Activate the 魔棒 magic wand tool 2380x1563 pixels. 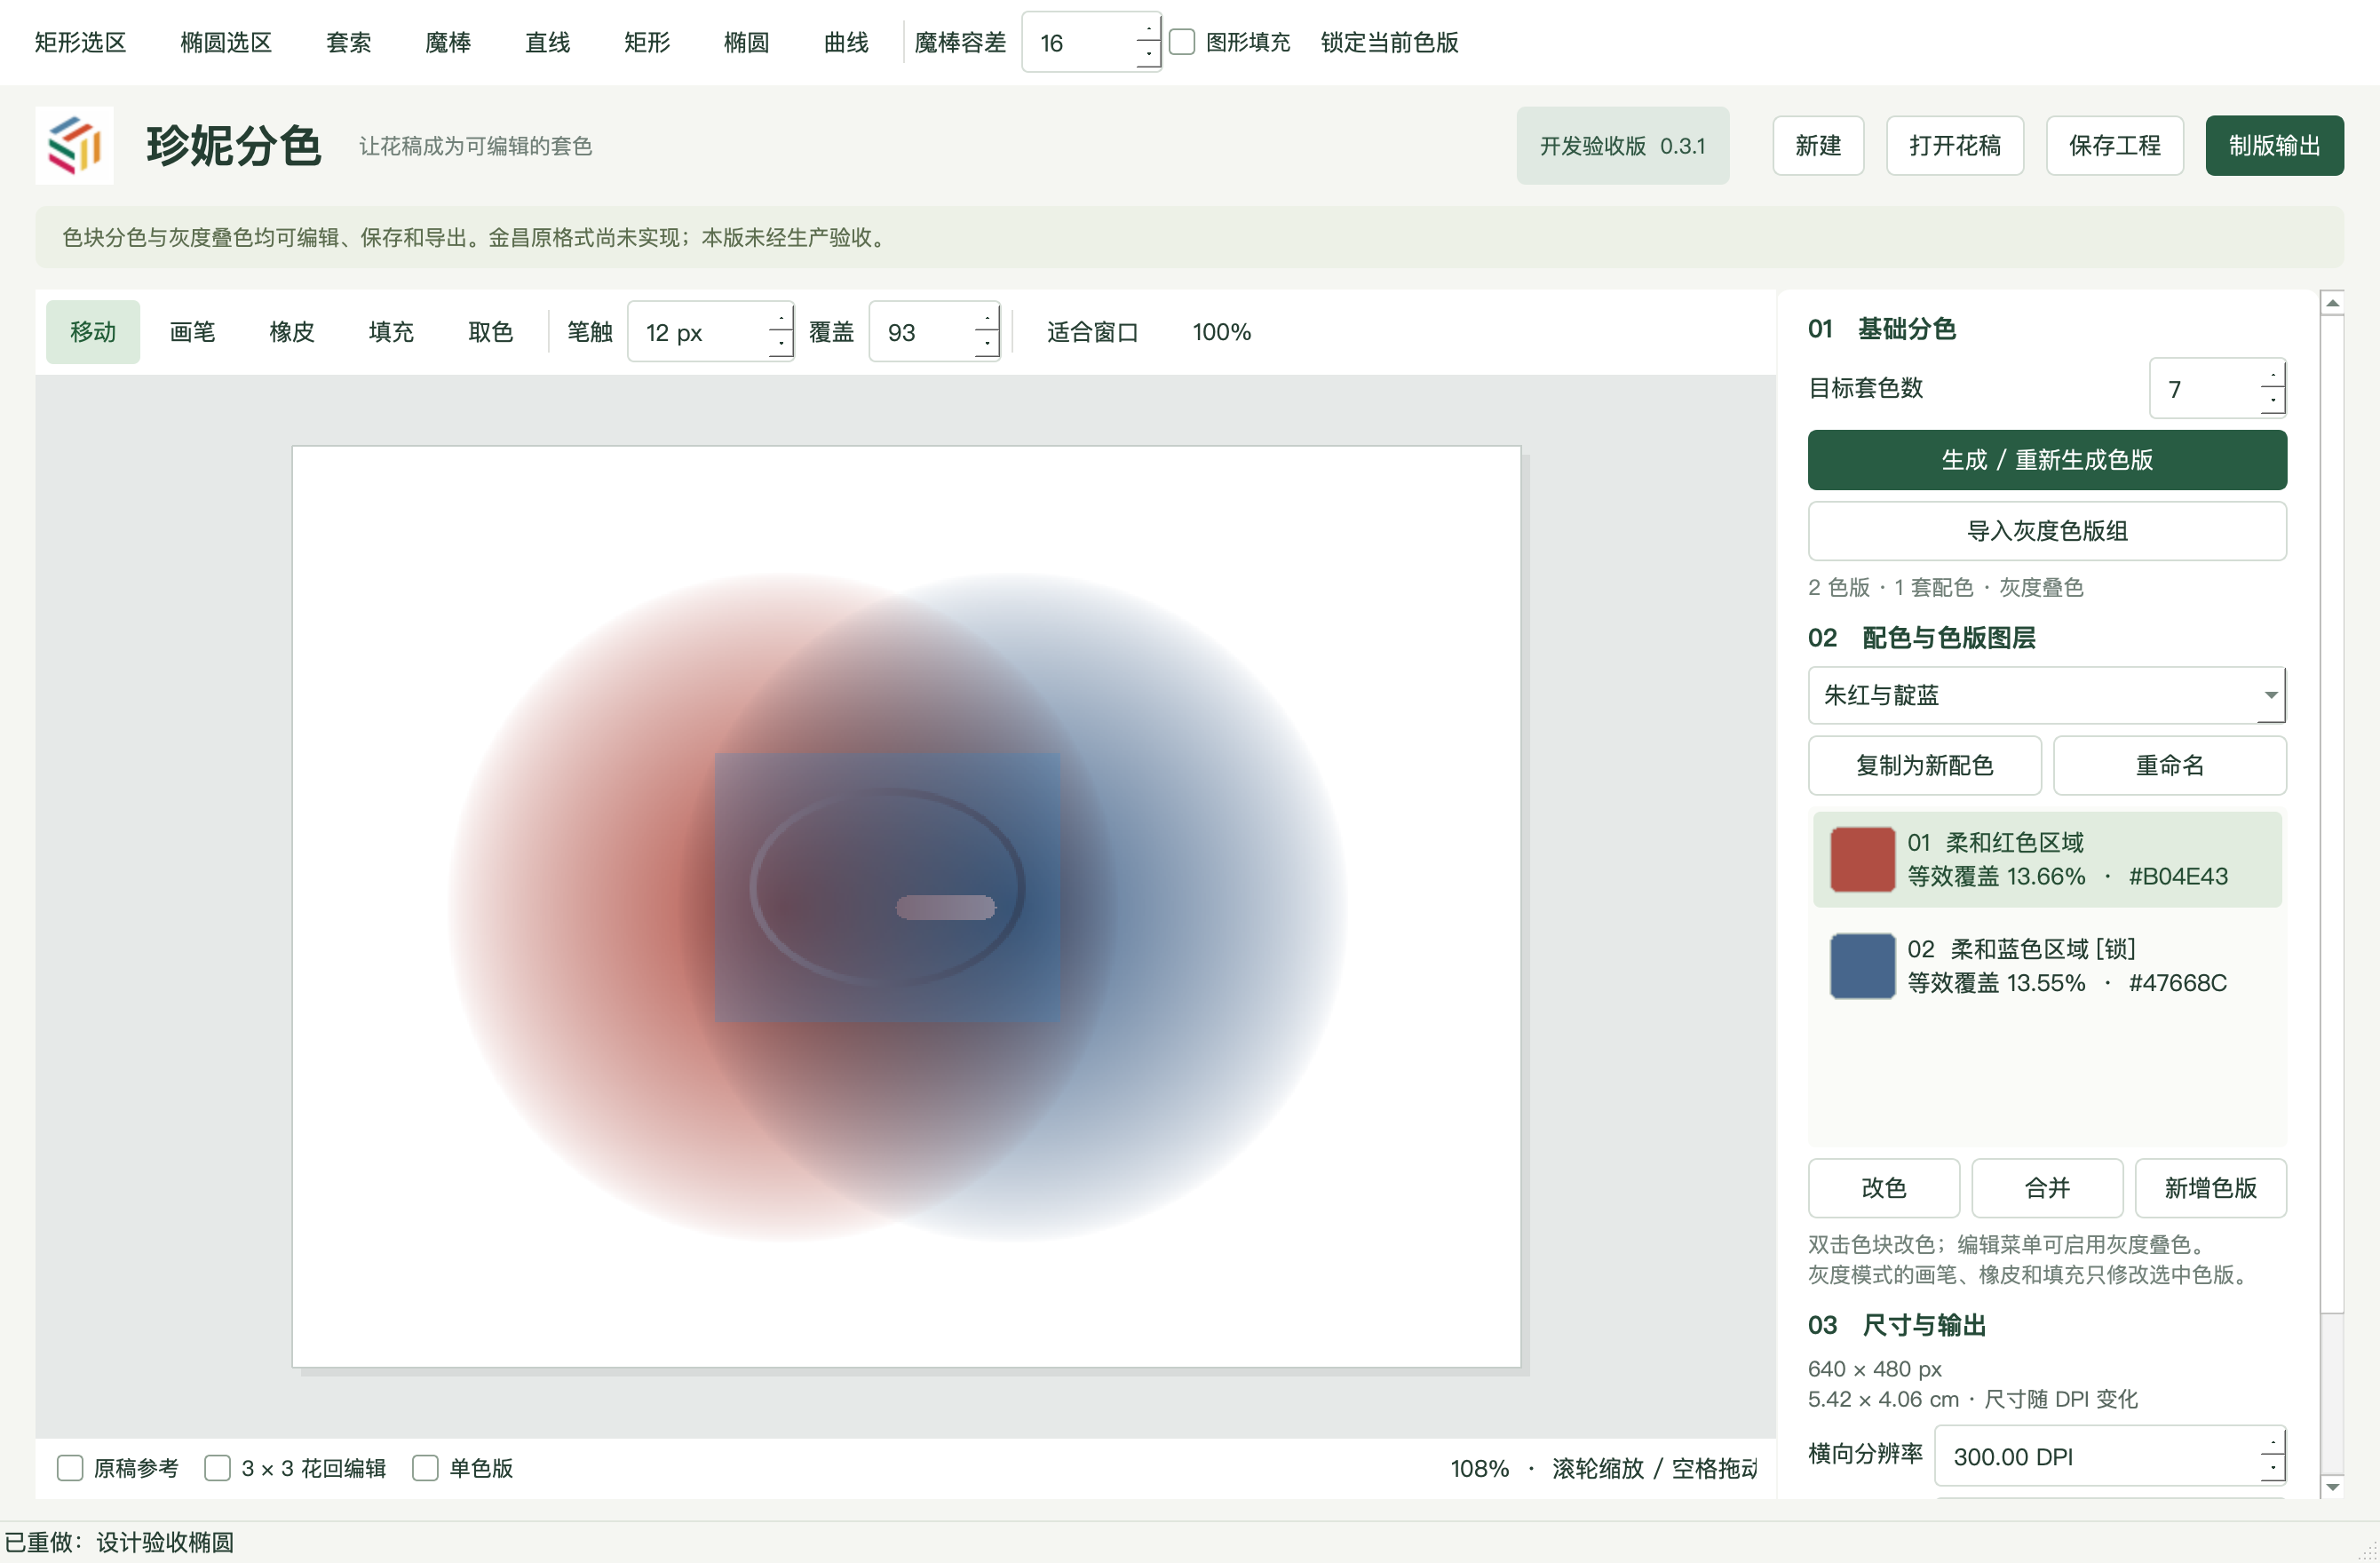(448, 42)
